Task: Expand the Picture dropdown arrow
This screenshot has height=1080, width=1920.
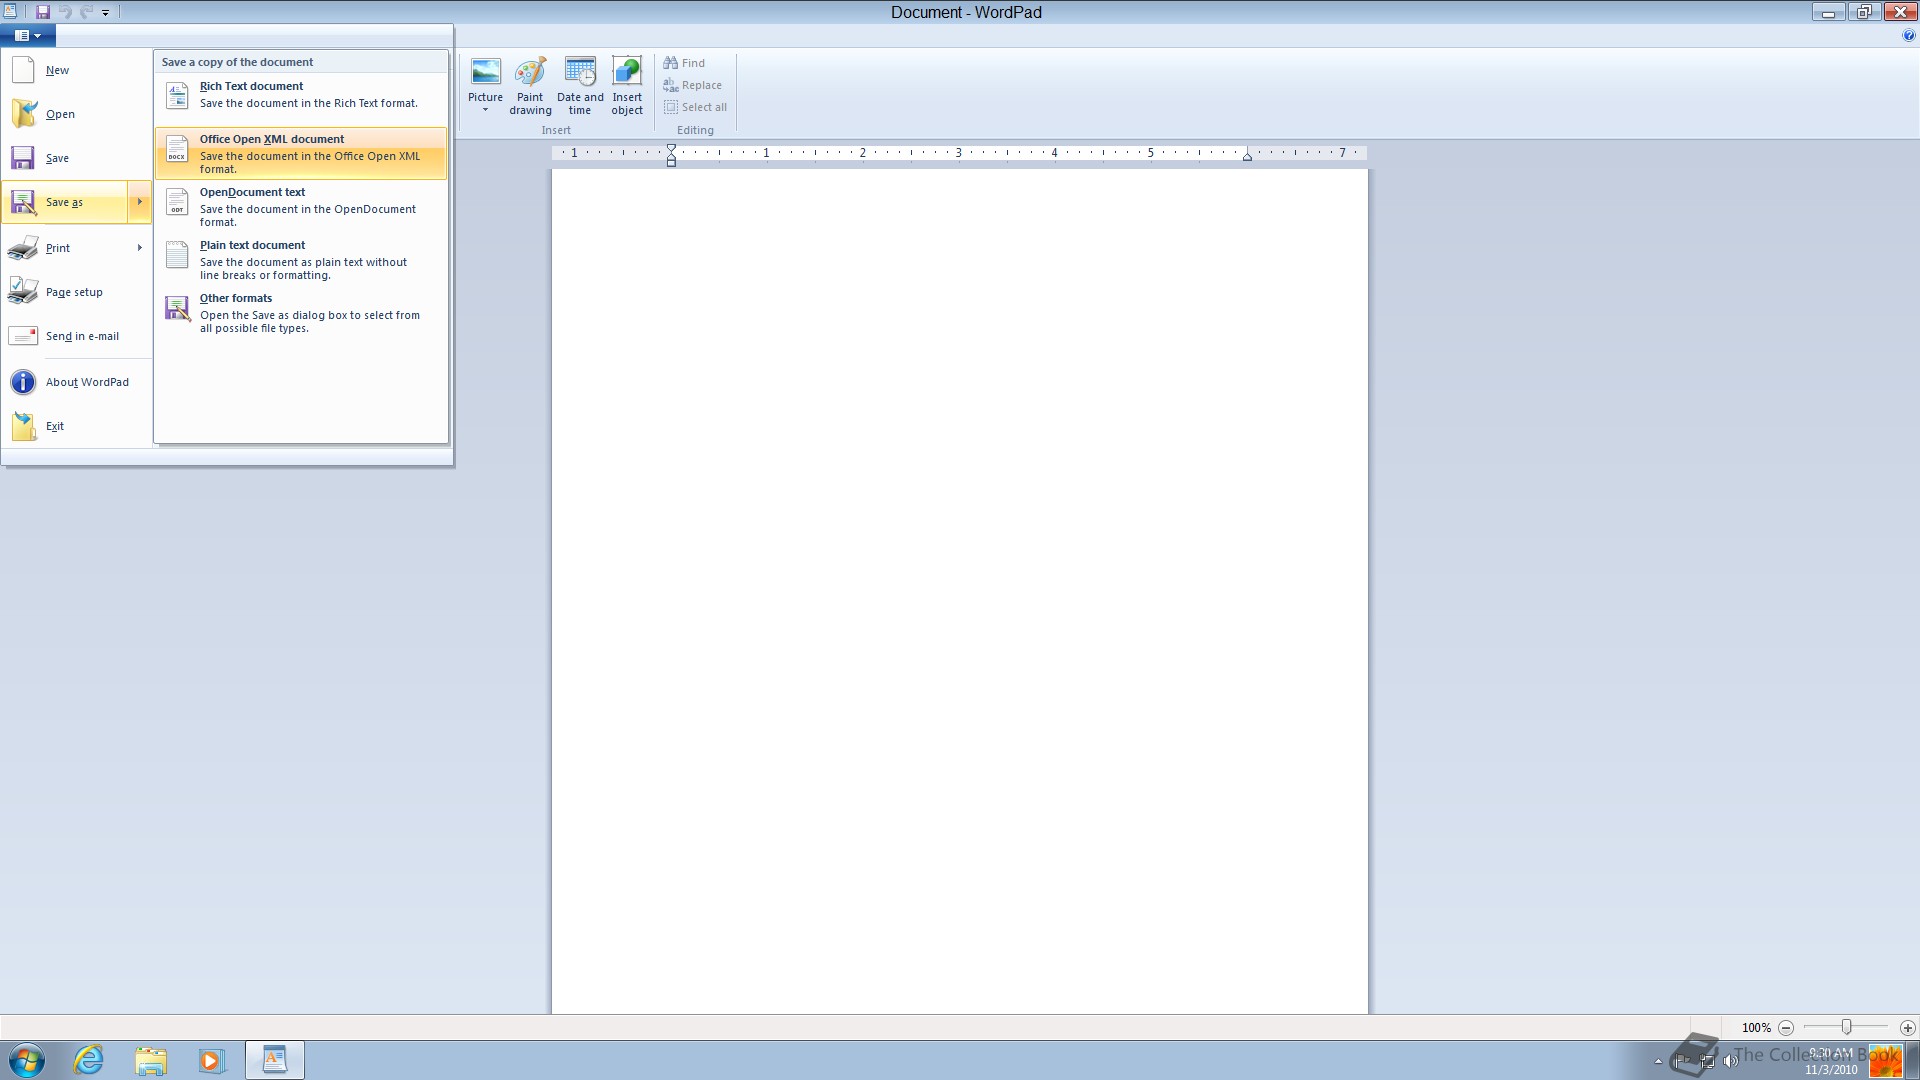Action: coord(485,110)
